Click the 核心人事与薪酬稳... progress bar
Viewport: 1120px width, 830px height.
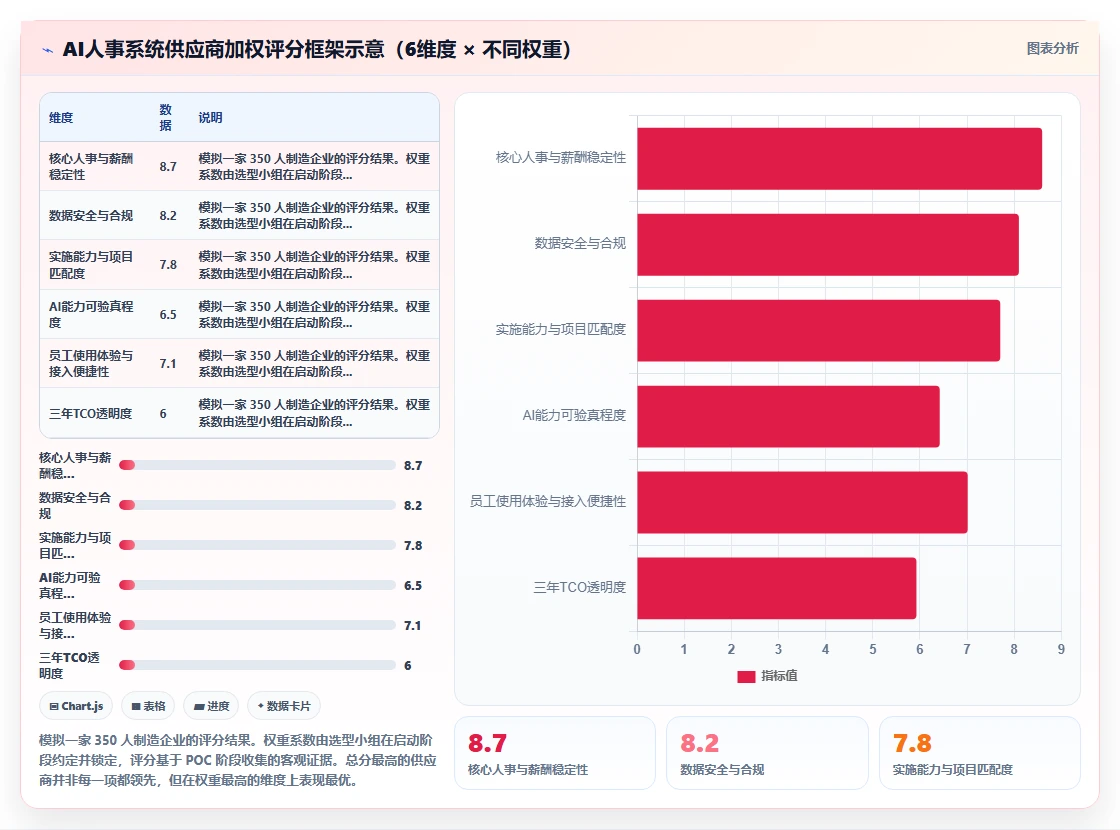257,465
